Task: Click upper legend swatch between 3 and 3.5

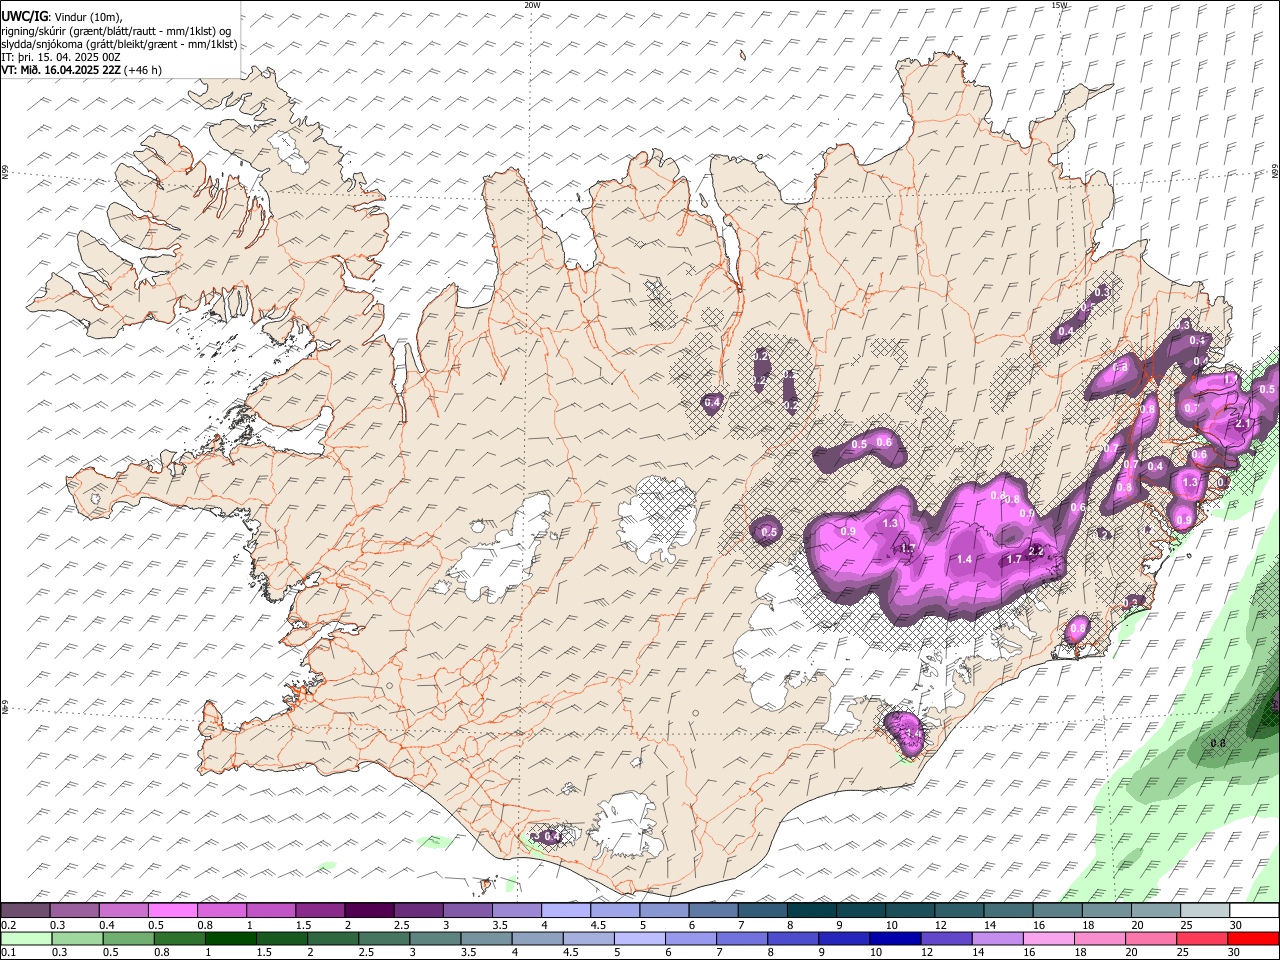Action: 468,911
